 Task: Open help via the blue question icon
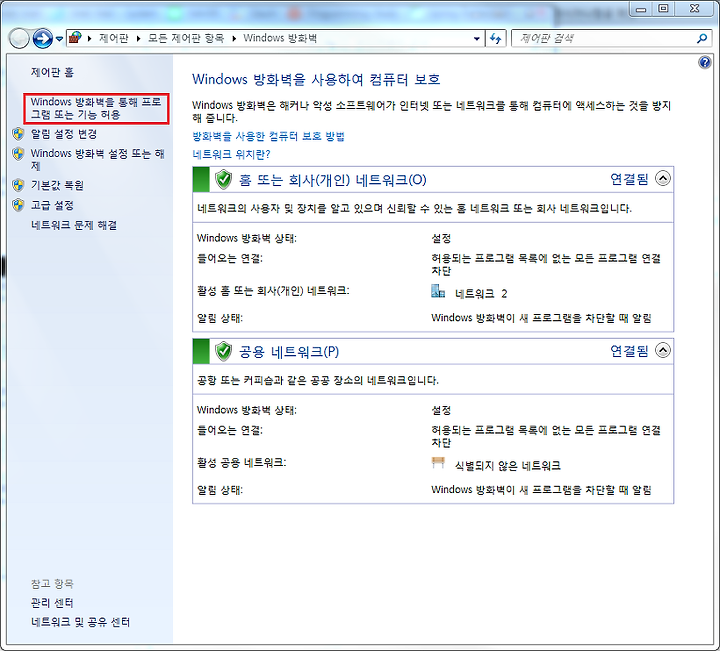pos(704,62)
